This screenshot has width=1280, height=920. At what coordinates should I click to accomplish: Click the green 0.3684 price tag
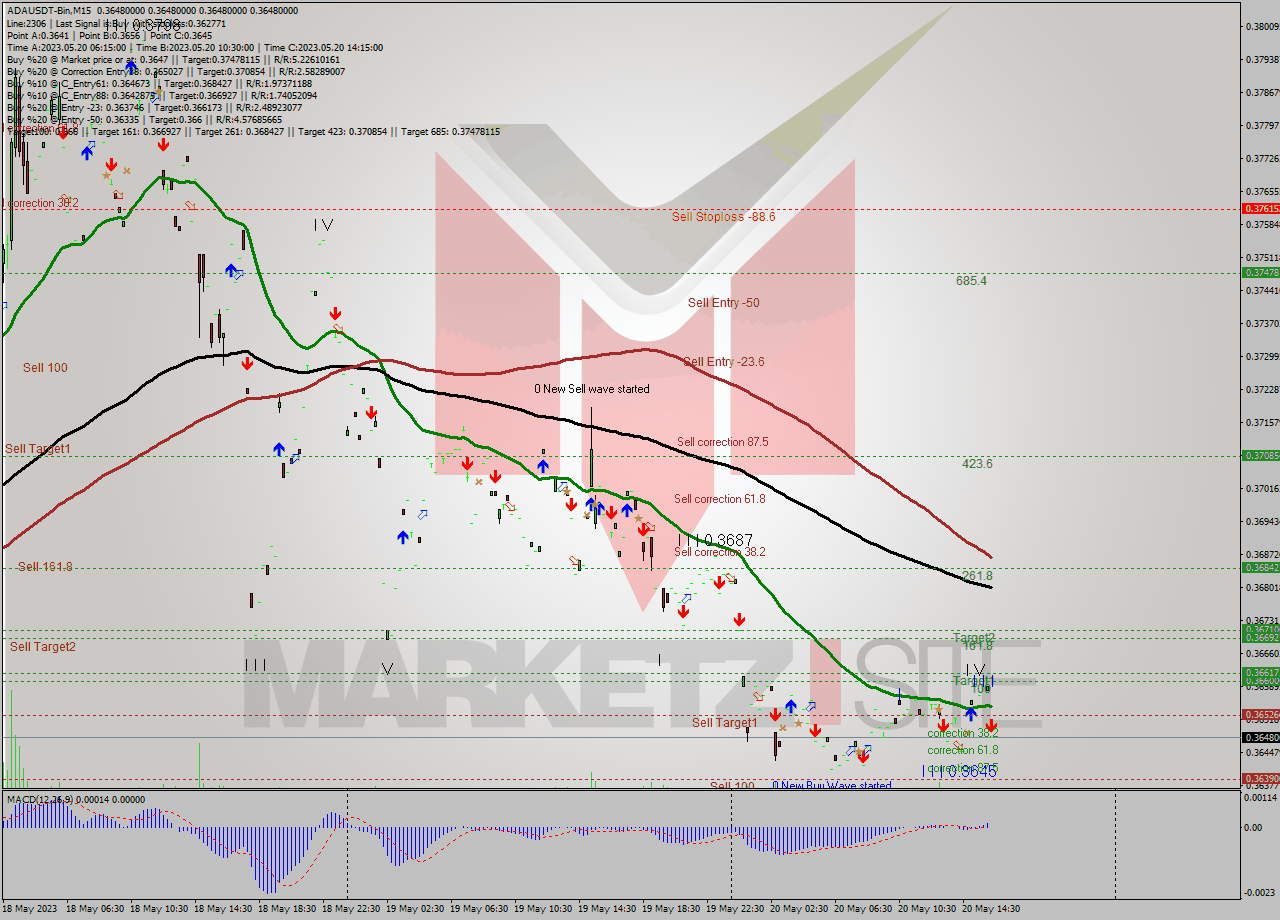pyautogui.click(x=1259, y=567)
